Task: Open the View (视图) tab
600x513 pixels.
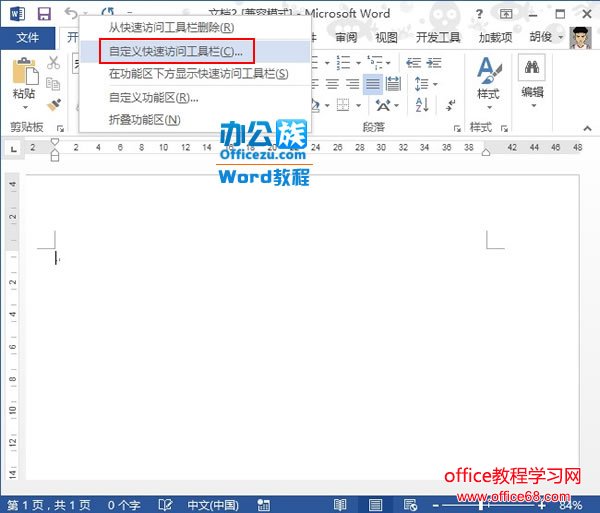Action: pos(386,37)
